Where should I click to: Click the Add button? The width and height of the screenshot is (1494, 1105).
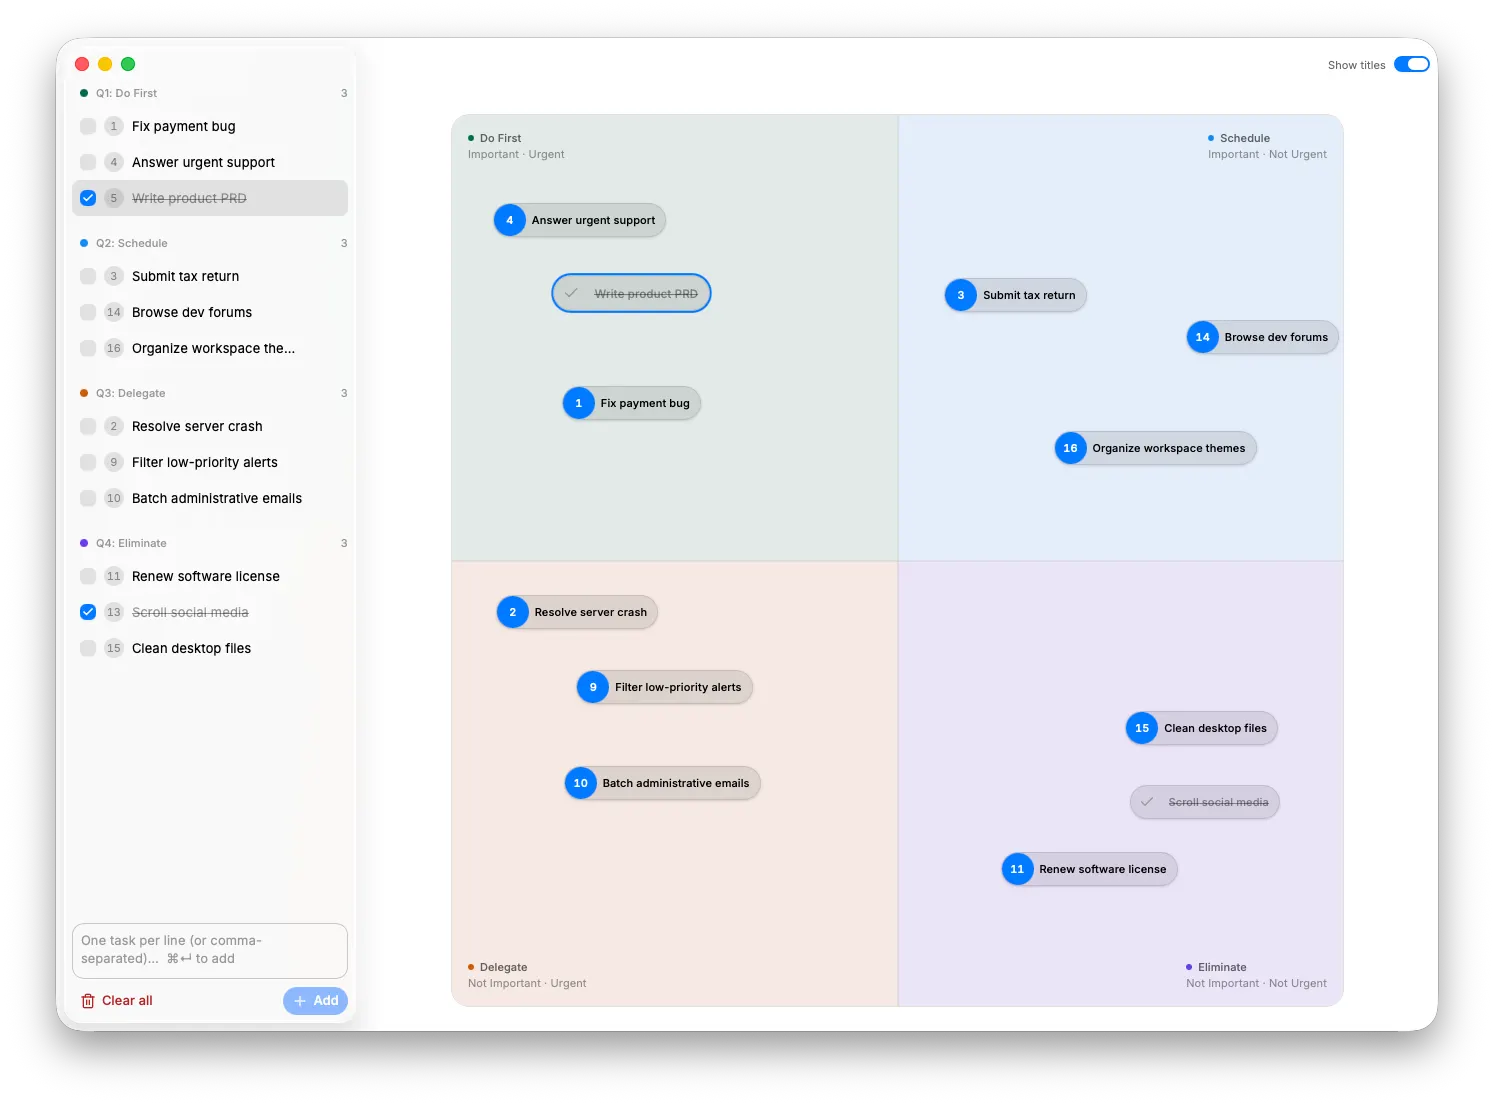coord(315,1001)
